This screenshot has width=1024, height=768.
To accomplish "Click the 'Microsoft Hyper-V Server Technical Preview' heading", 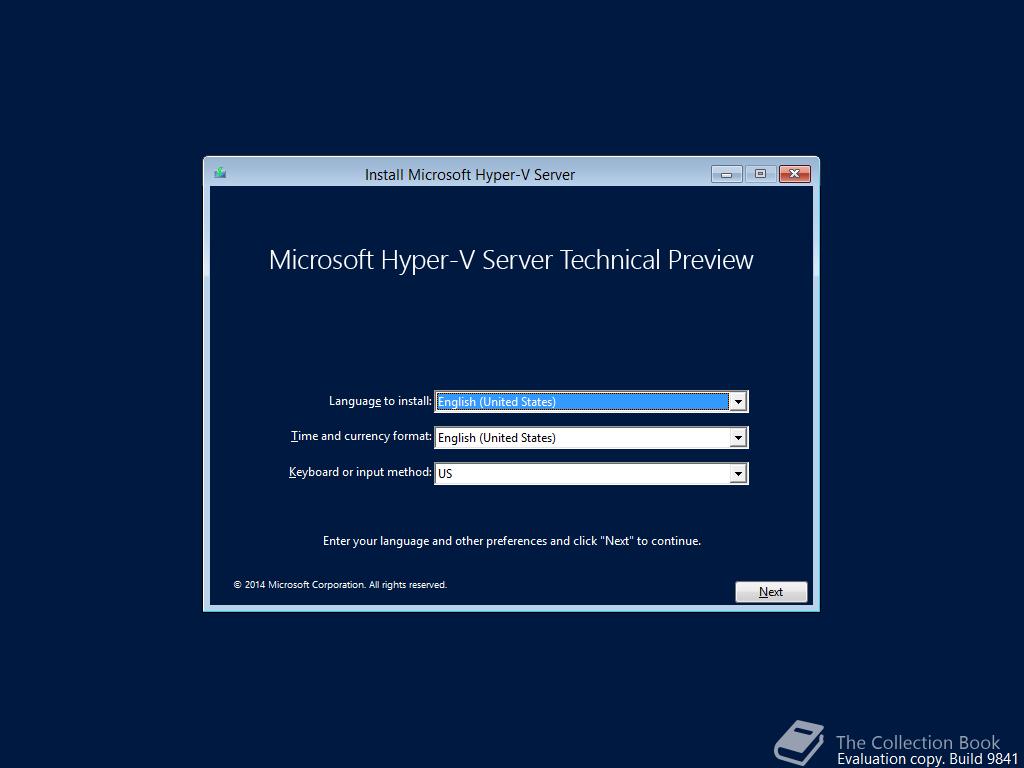I will [511, 260].
